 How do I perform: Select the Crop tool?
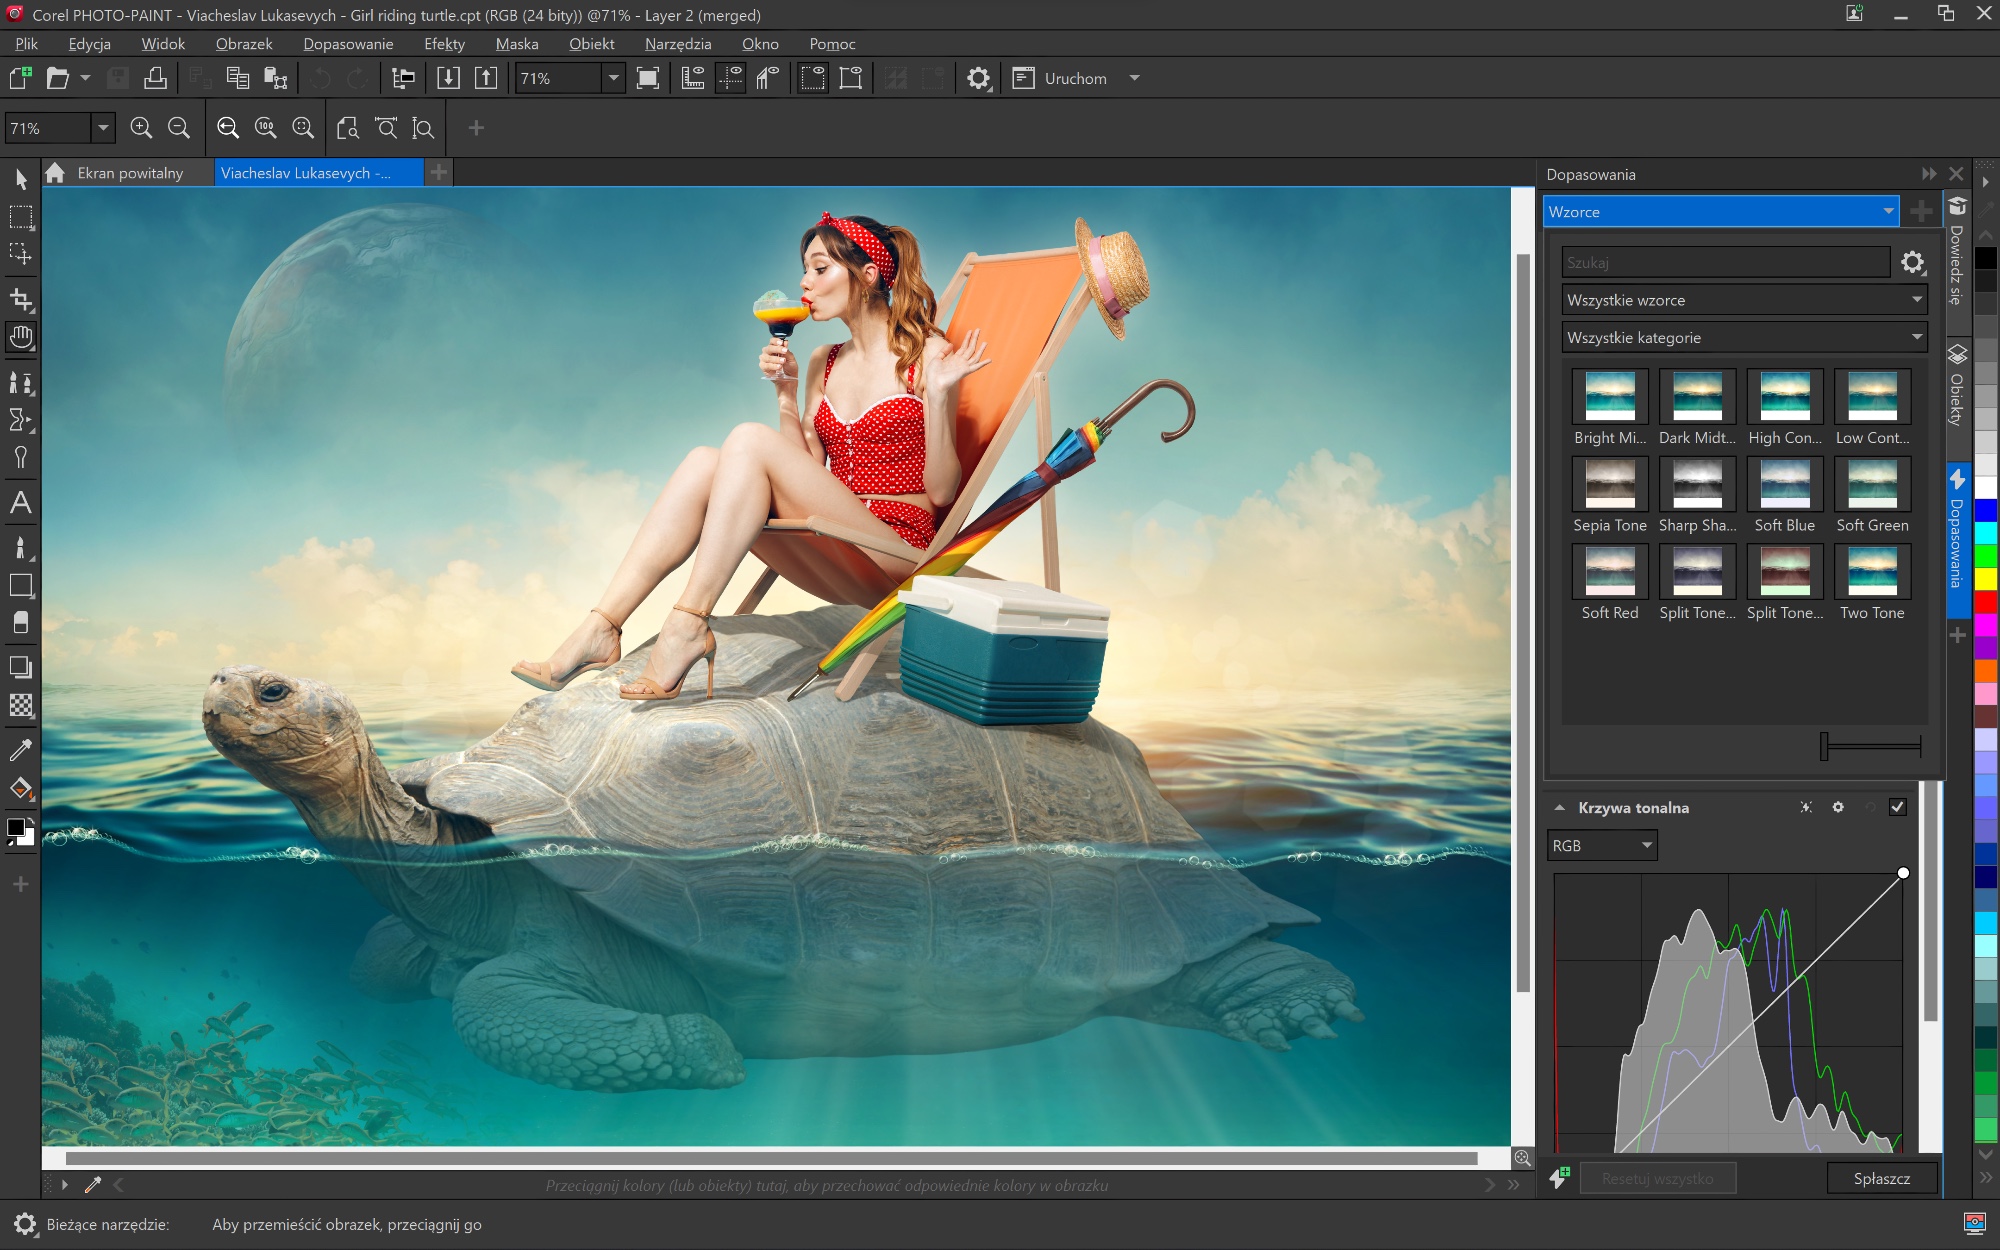(21, 299)
